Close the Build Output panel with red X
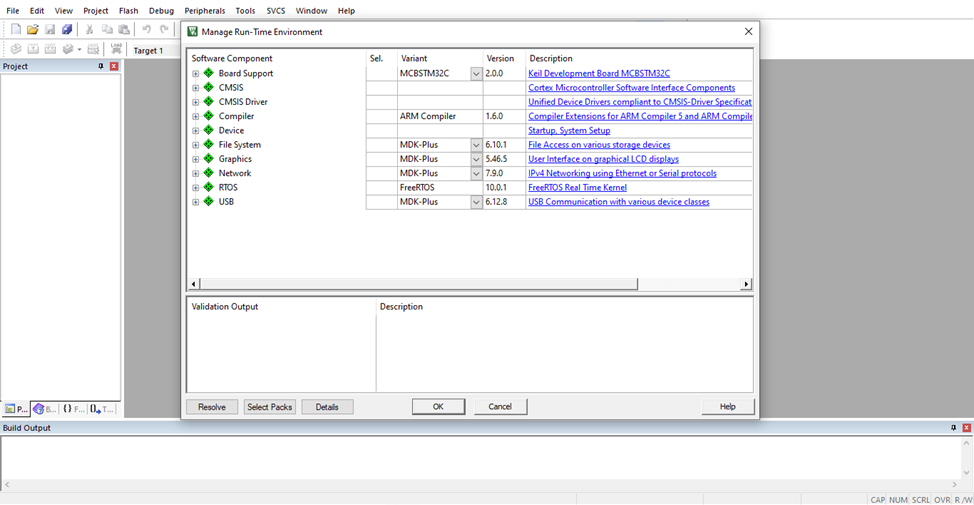 click(967, 428)
